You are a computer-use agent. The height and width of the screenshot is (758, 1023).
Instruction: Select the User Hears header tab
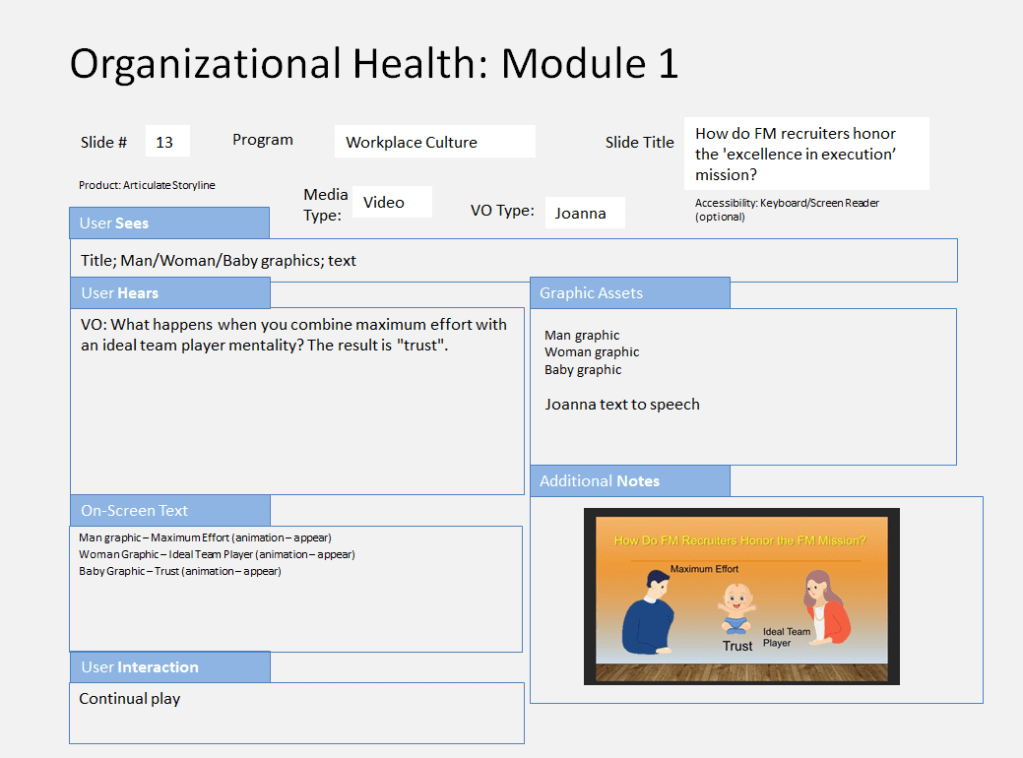[x=169, y=293]
